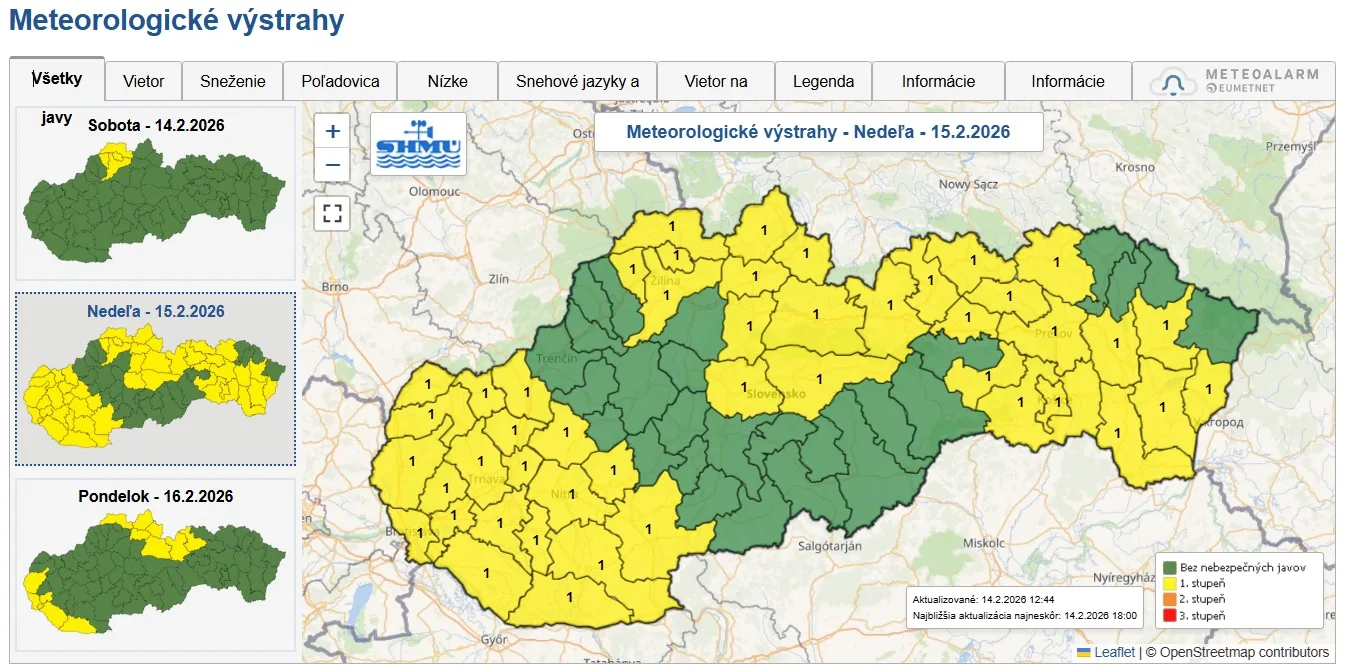Switch to the Všetky tab
The image size is (1345, 671).
pos(57,78)
